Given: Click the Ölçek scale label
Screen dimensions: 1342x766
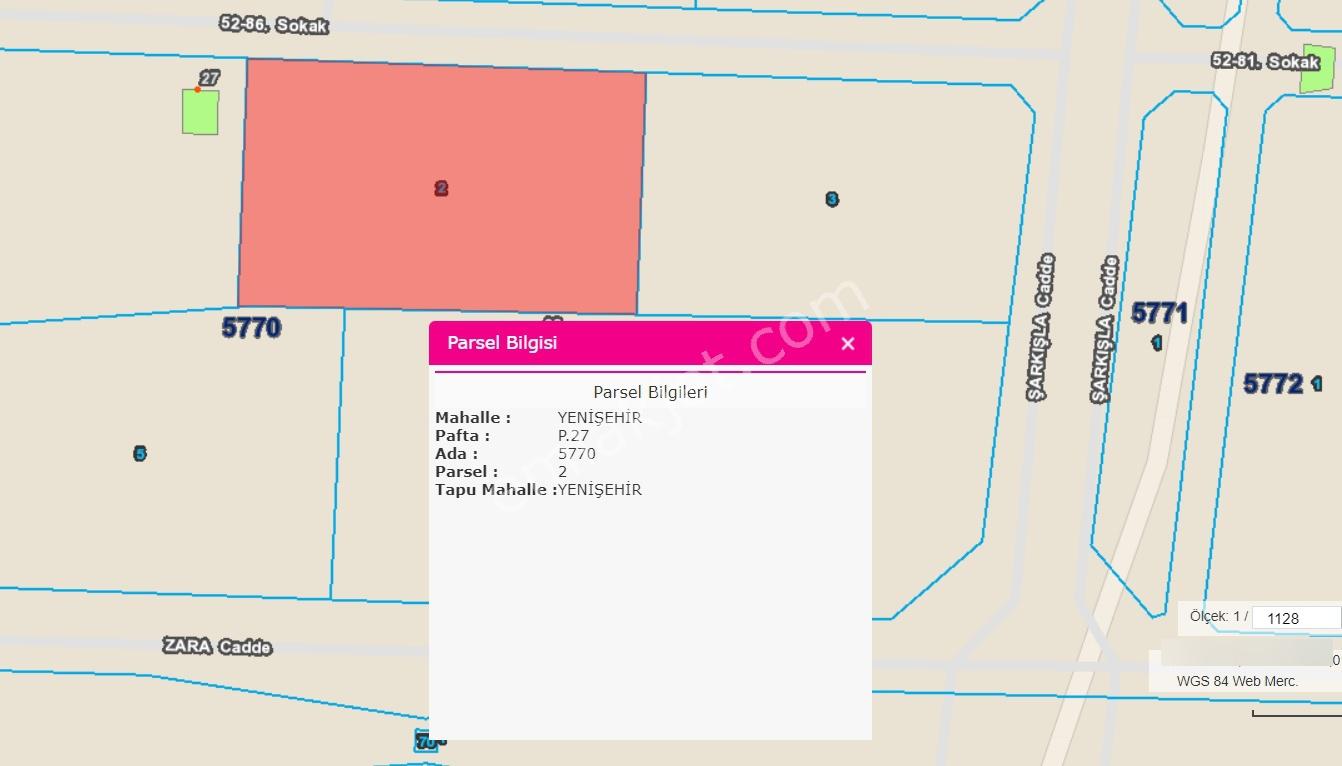Looking at the screenshot, I should [x=1219, y=616].
